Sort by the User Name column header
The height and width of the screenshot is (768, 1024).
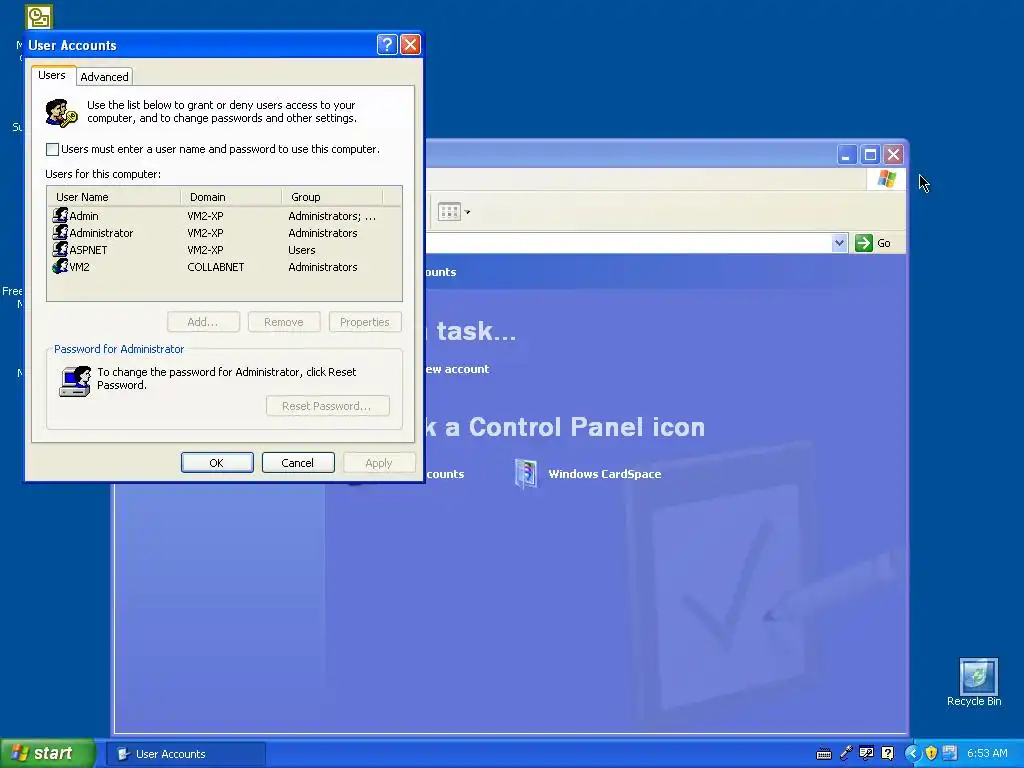coord(114,197)
